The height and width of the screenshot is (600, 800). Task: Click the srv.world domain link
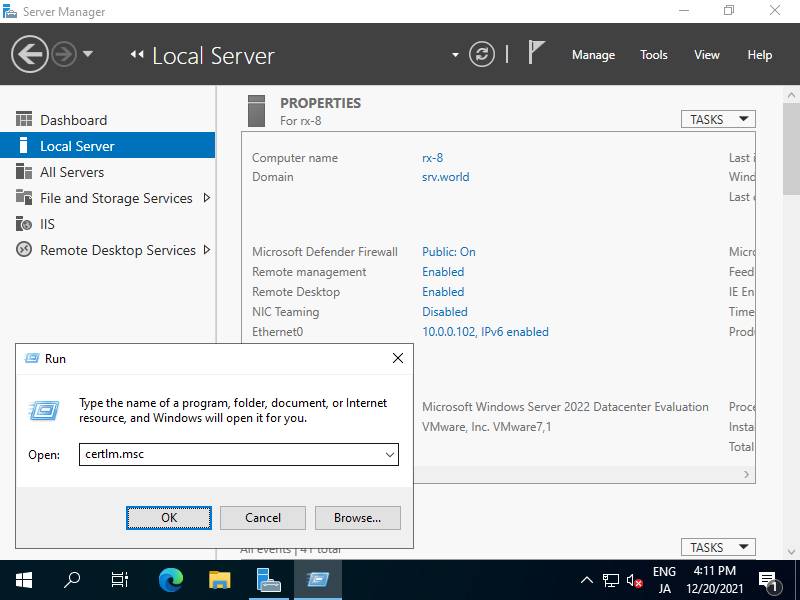445,177
